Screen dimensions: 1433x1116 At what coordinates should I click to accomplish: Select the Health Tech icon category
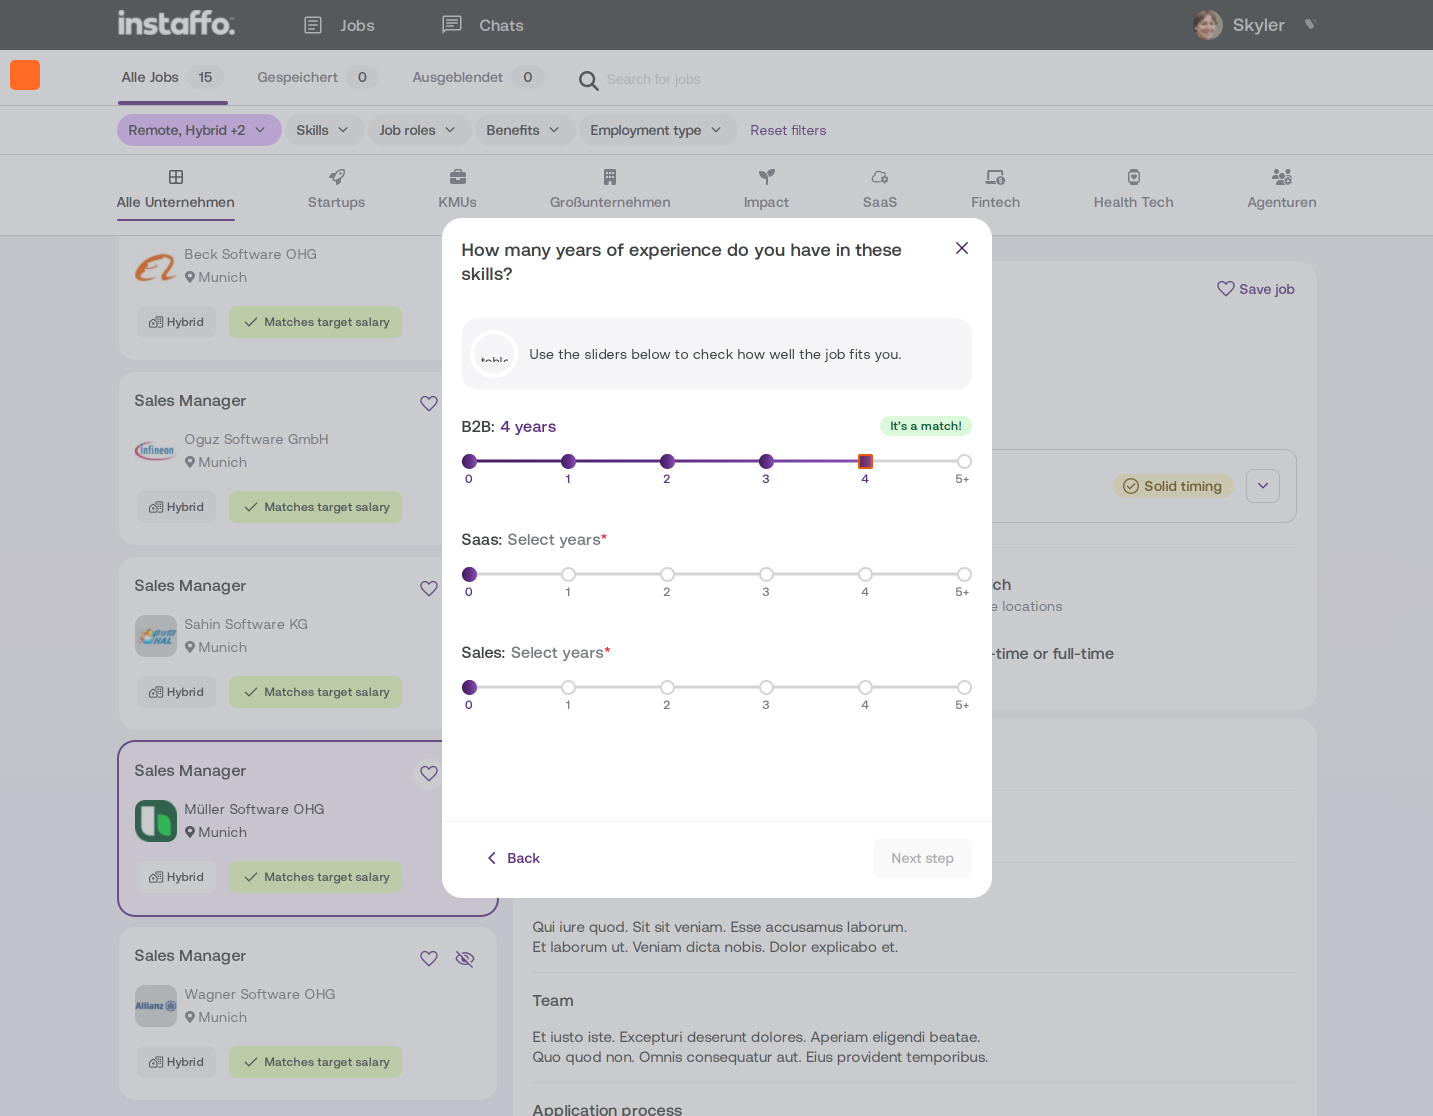pyautogui.click(x=1134, y=177)
